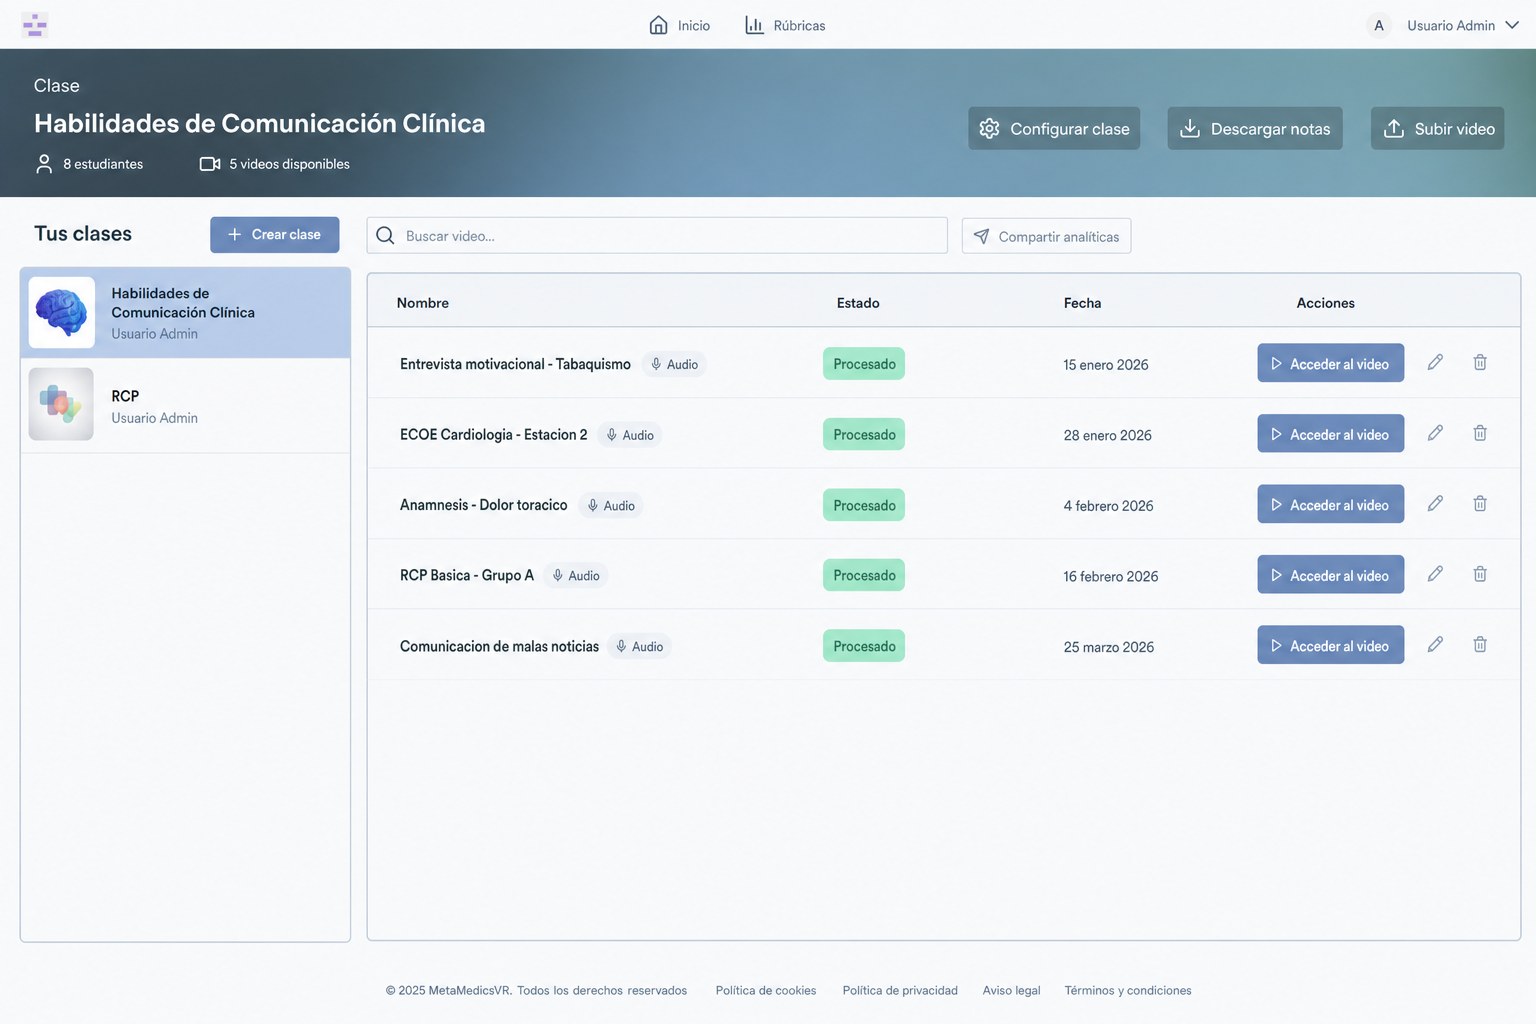Access video RCP Basica - Grupo A

coord(1330,574)
